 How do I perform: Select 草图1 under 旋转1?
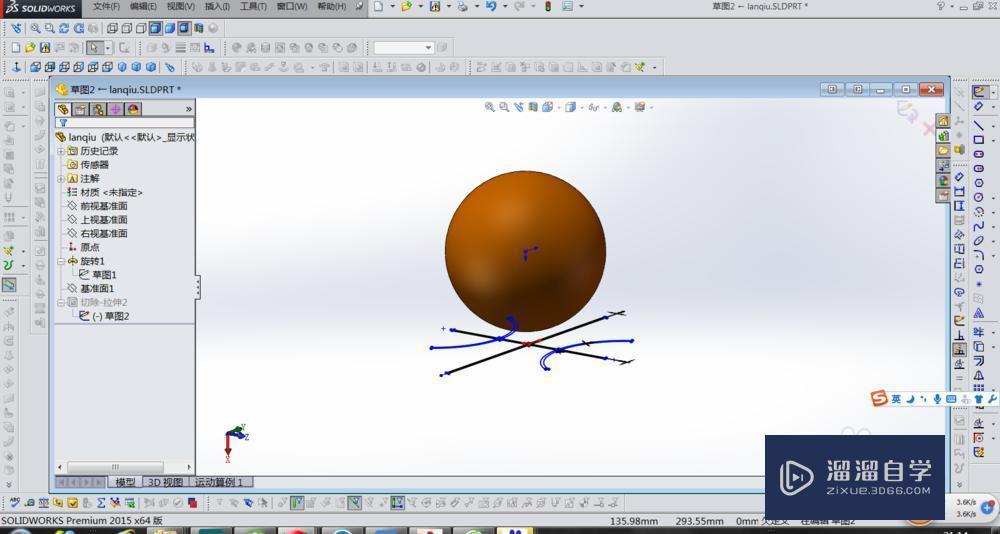[105, 275]
